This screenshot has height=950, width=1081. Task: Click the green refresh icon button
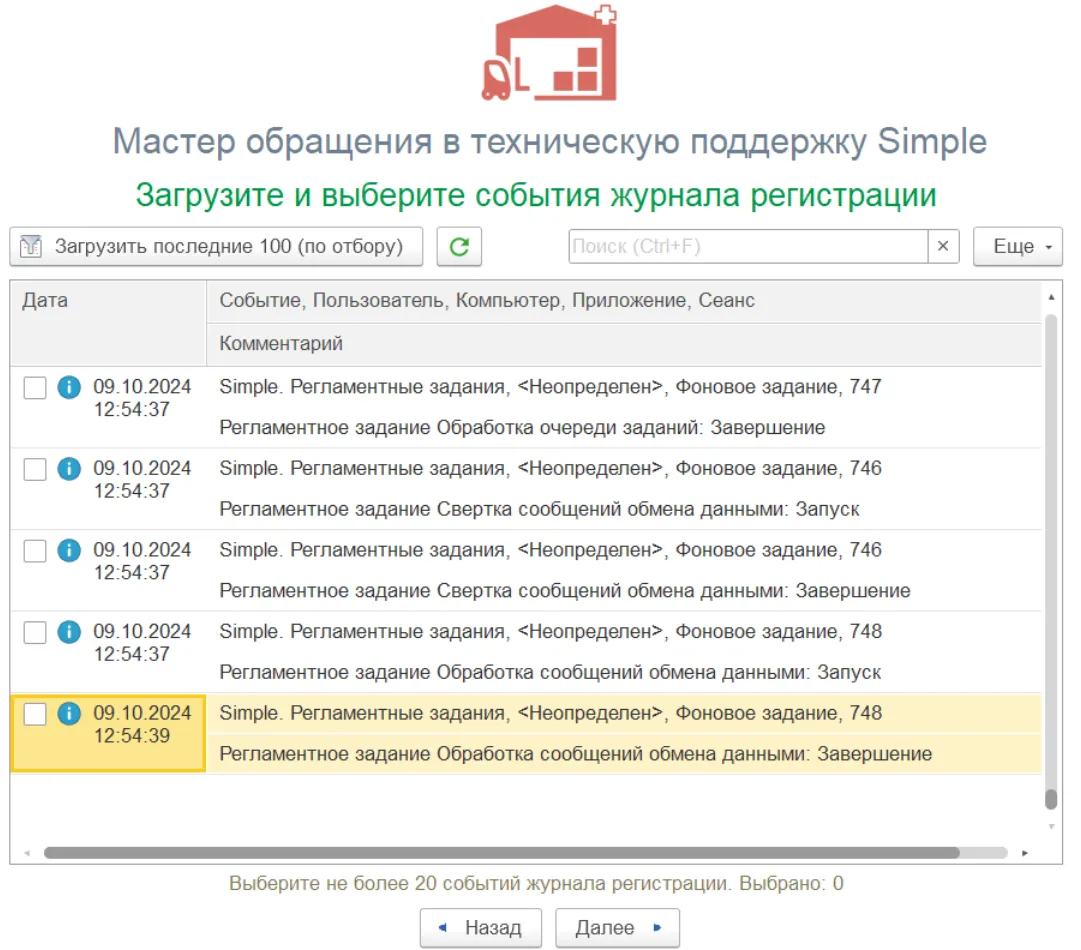coord(459,246)
